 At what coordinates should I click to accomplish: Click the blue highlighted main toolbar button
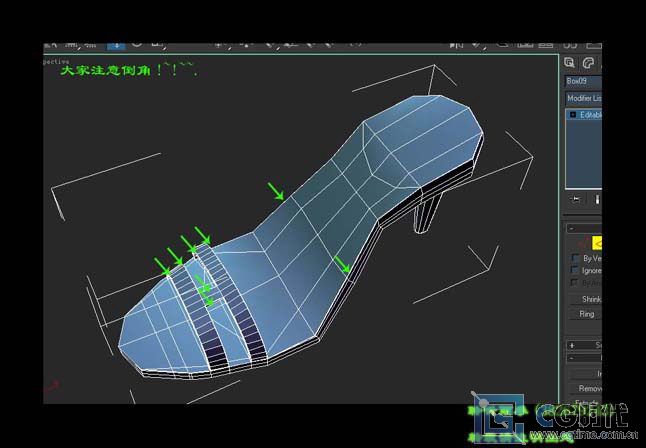click(x=116, y=46)
